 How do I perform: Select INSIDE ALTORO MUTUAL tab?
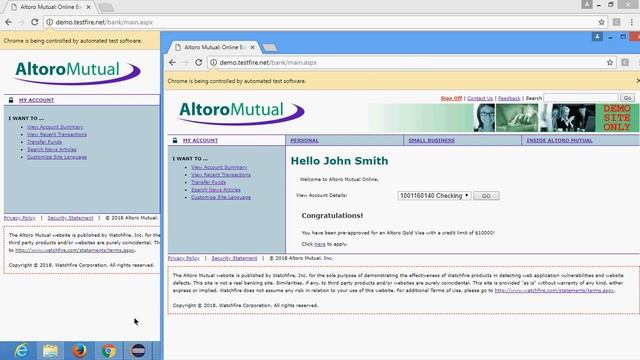pos(559,140)
